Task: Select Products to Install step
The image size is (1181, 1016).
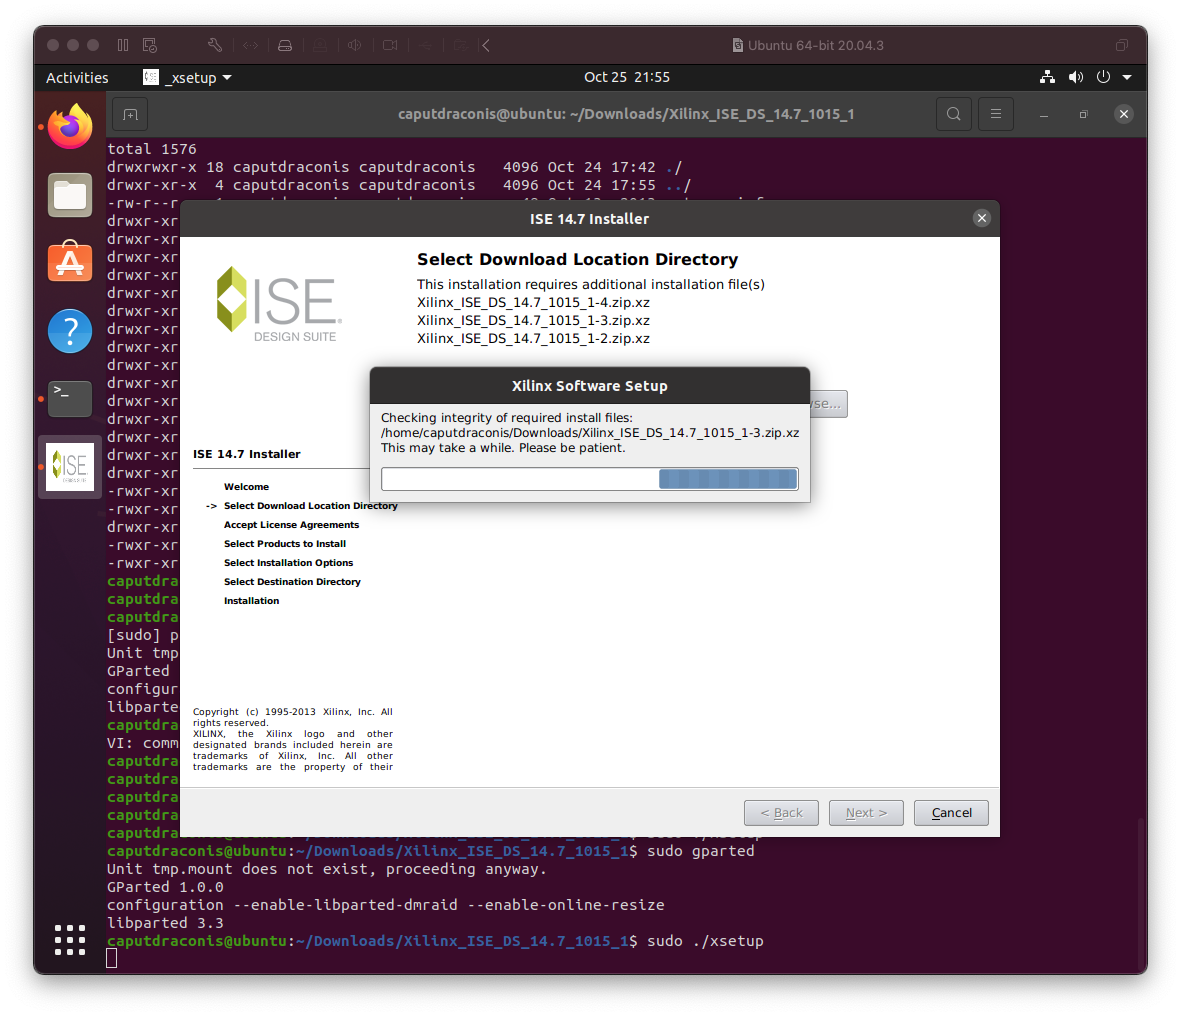Action: (285, 544)
